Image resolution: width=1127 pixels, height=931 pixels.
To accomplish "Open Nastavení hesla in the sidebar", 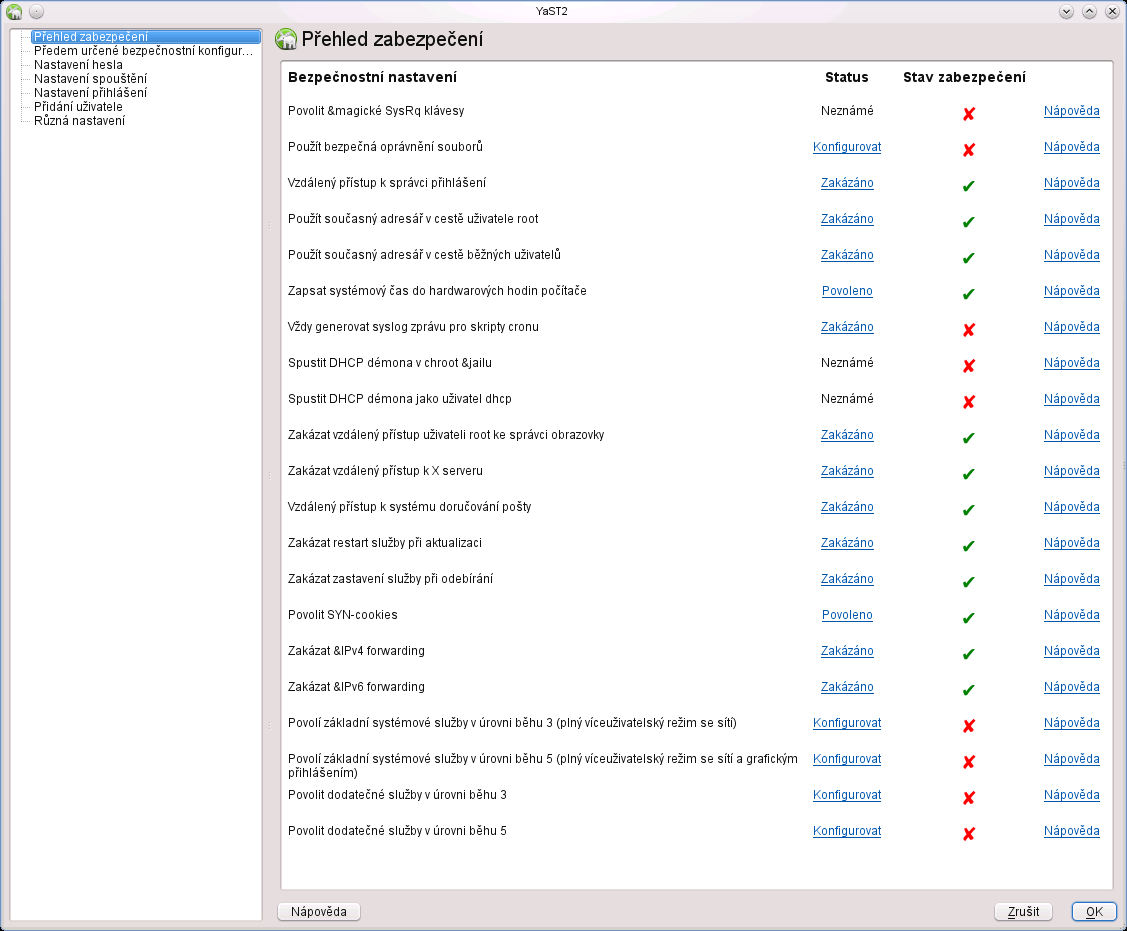I will [78, 65].
